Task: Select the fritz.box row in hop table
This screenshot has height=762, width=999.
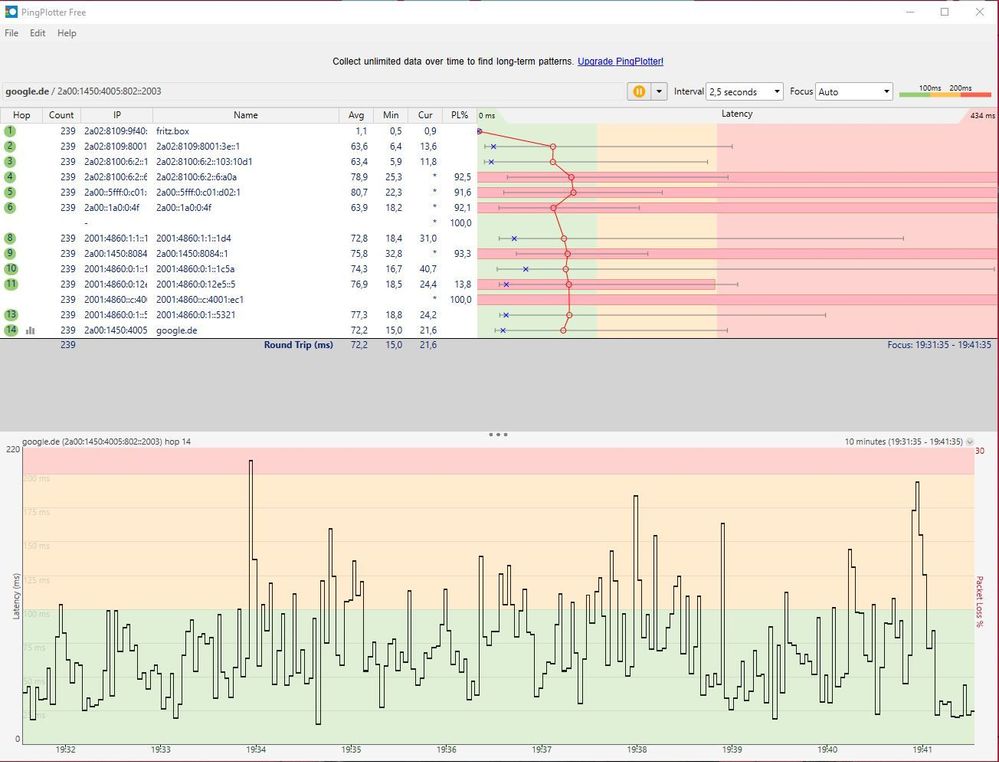Action: click(x=172, y=131)
